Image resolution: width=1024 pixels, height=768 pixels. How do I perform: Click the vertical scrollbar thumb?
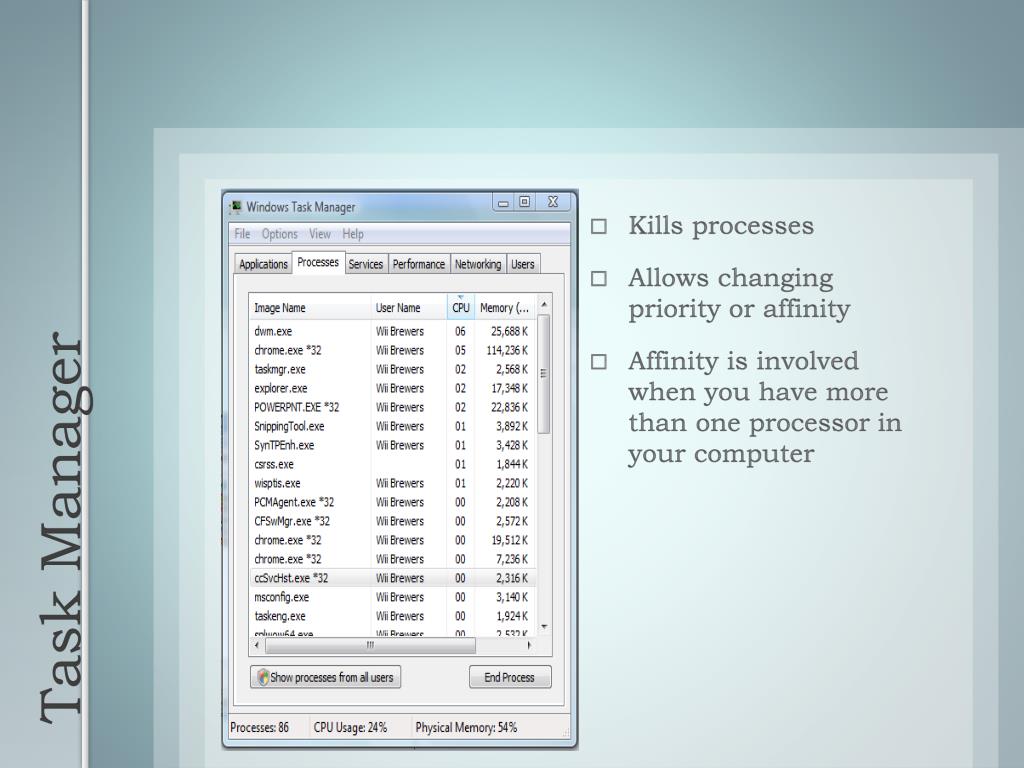tap(543, 374)
